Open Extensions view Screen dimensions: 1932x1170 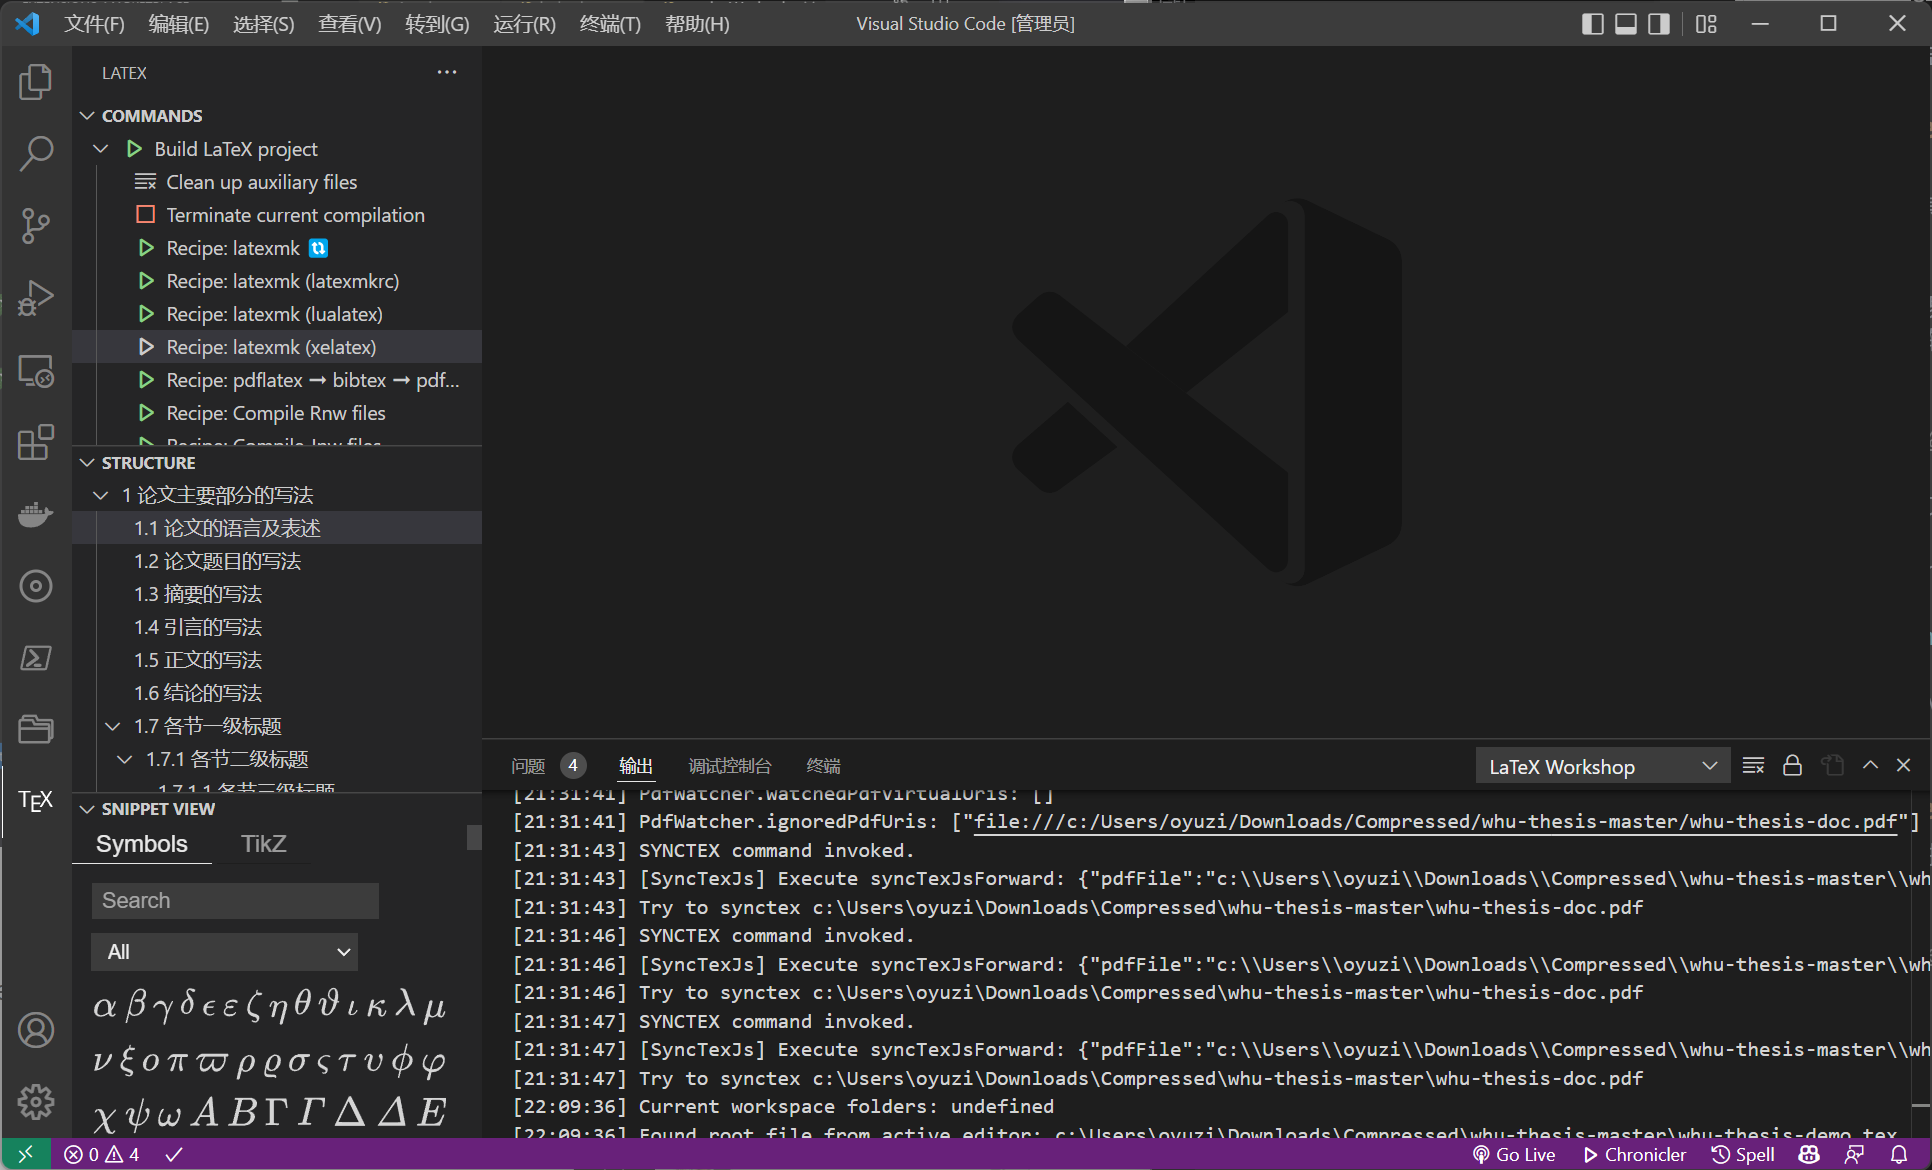[x=36, y=442]
